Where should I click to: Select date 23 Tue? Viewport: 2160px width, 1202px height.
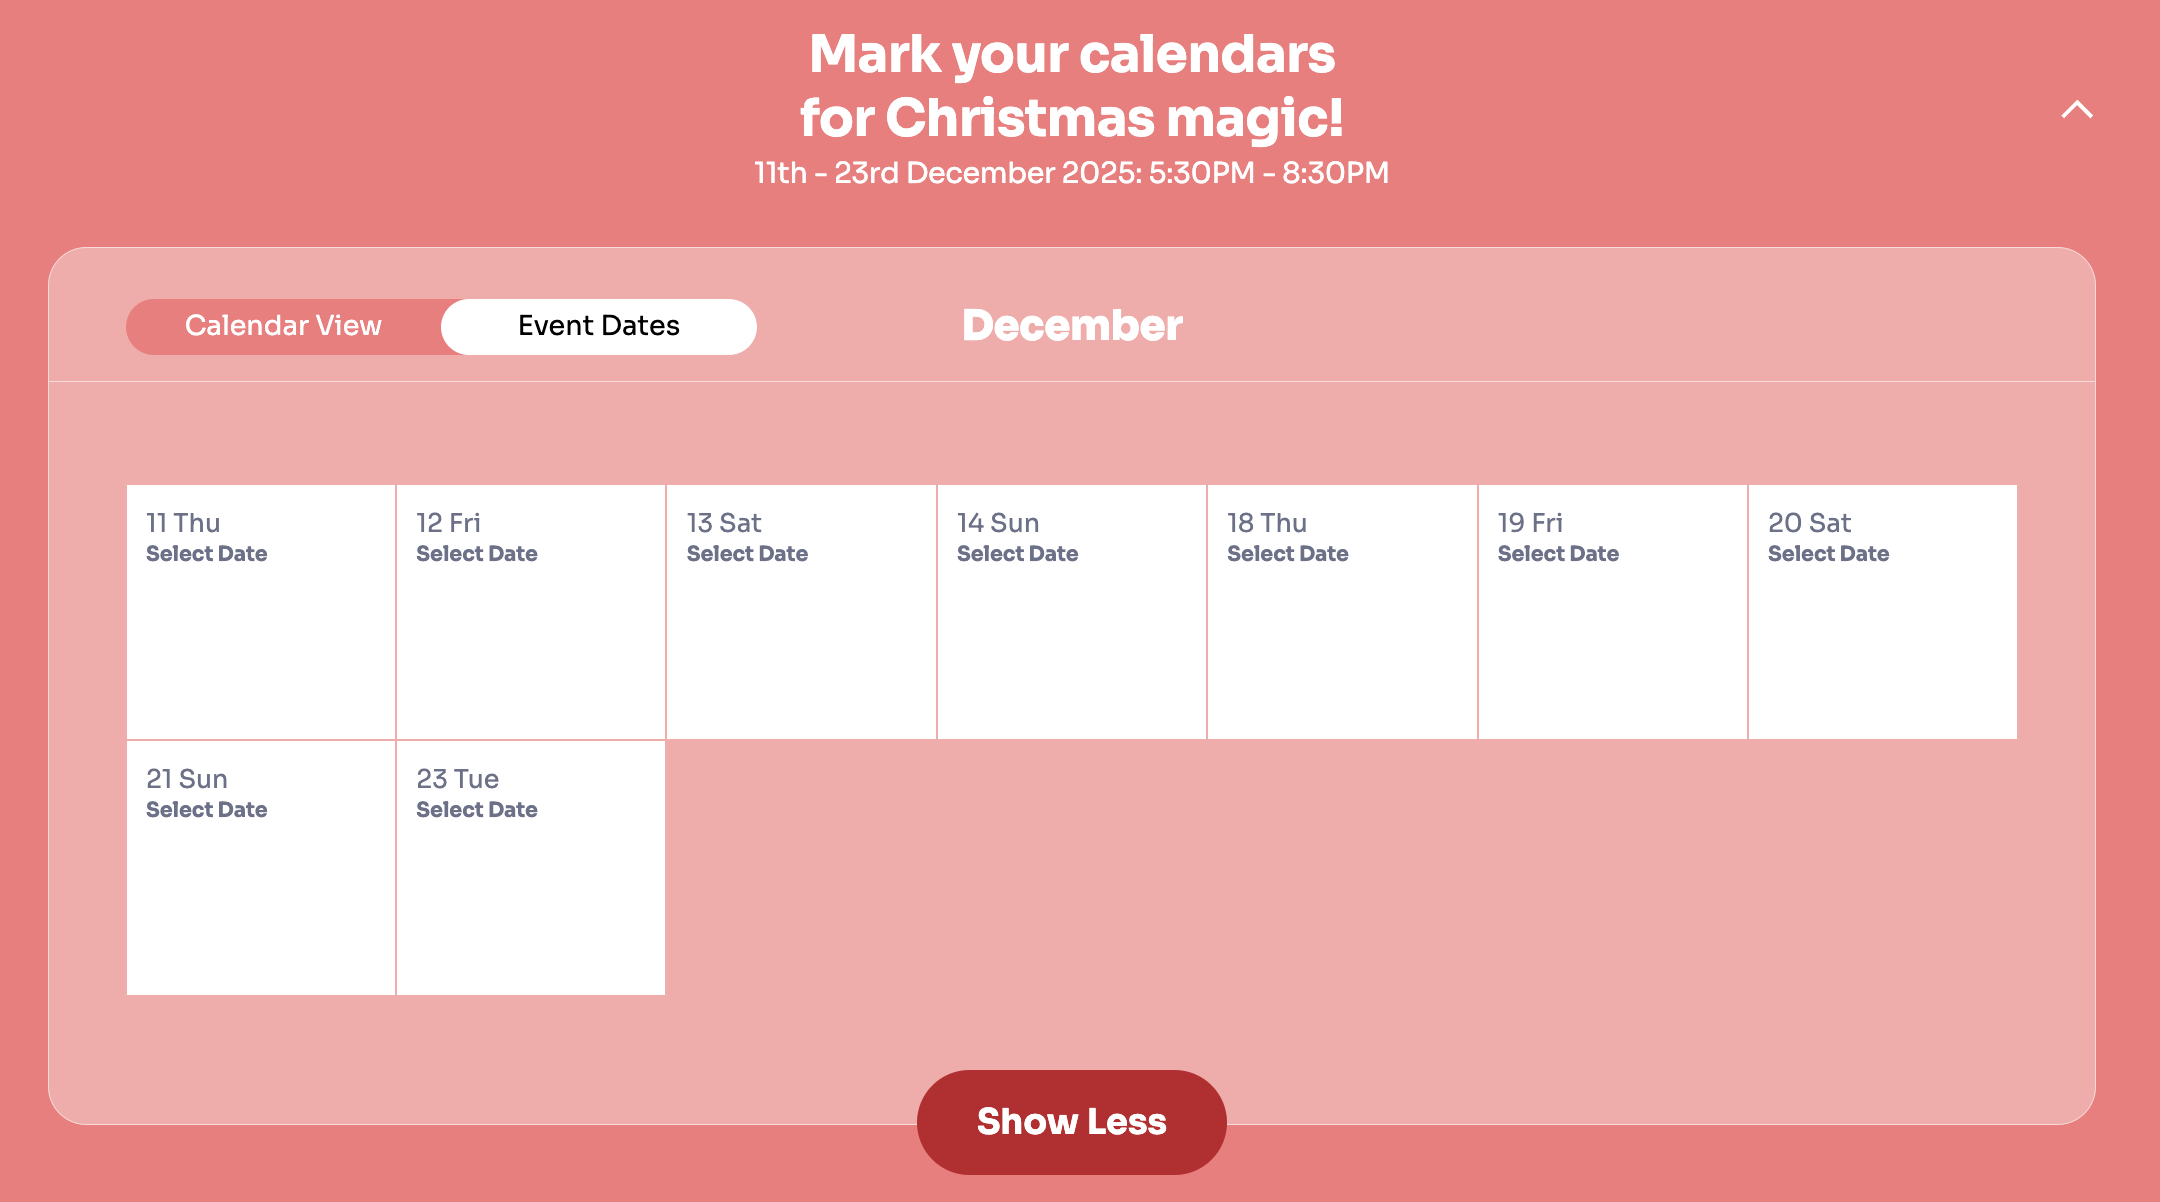(x=531, y=868)
